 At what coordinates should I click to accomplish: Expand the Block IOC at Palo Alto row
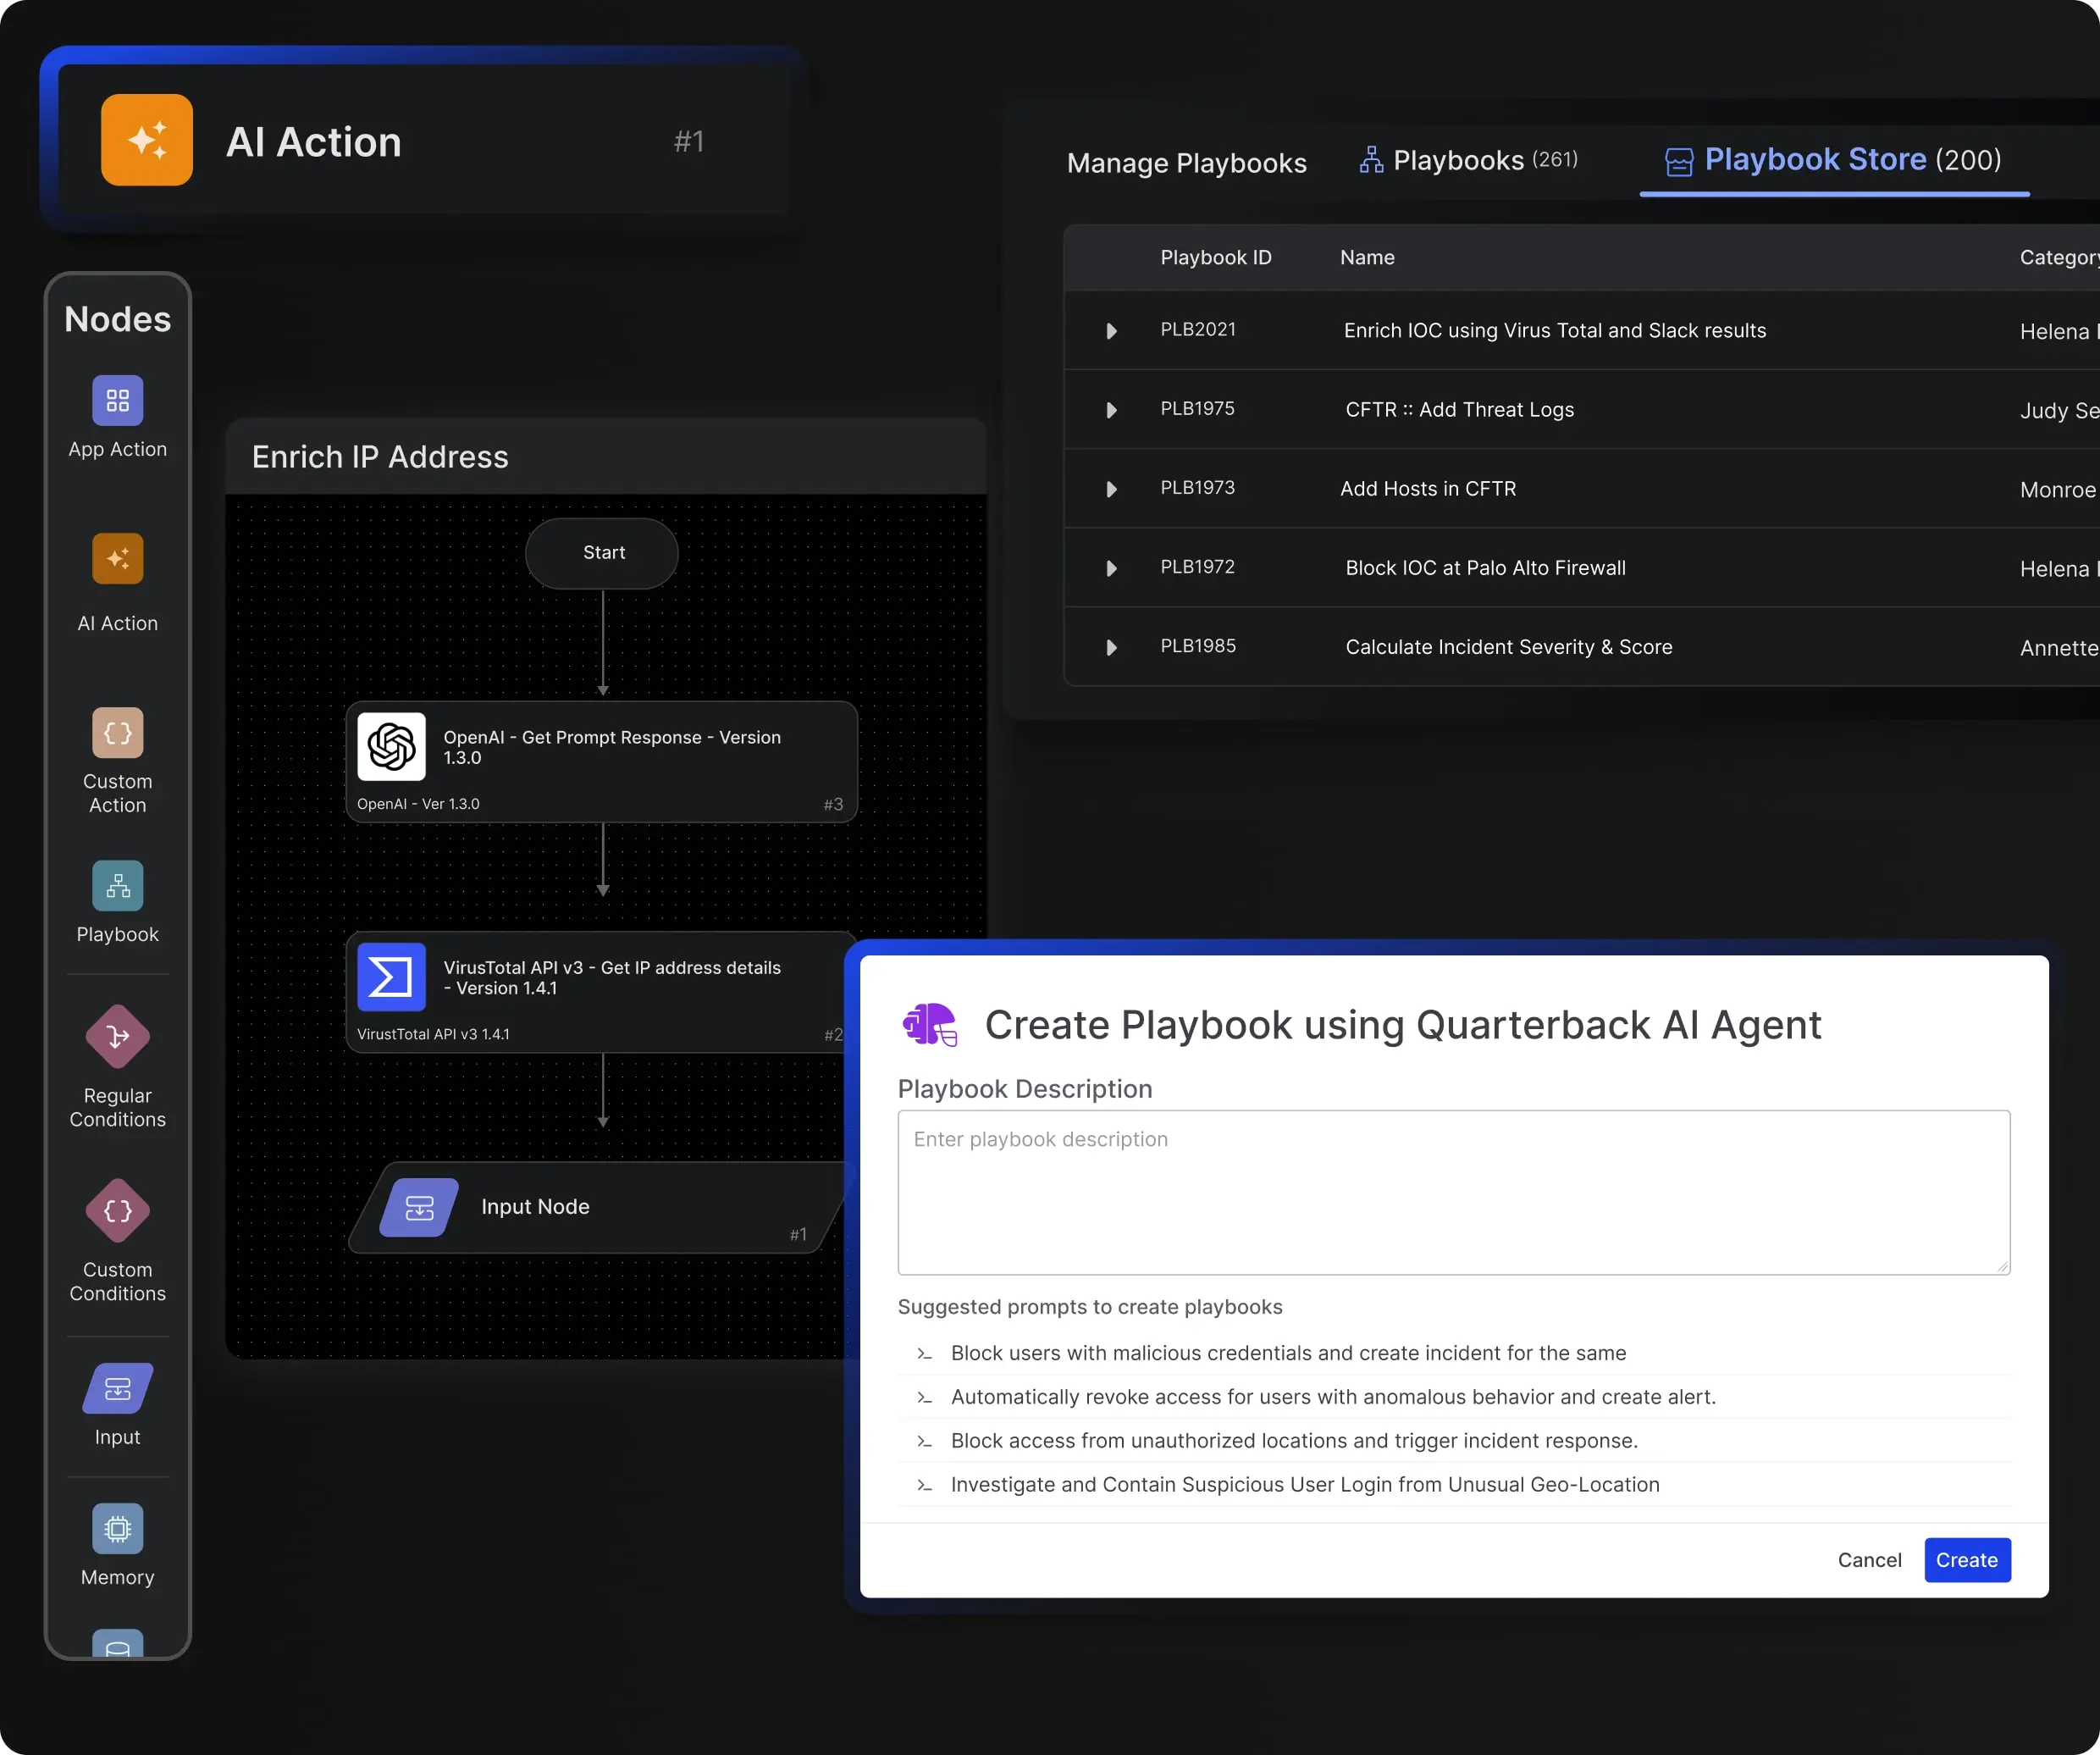point(1111,568)
